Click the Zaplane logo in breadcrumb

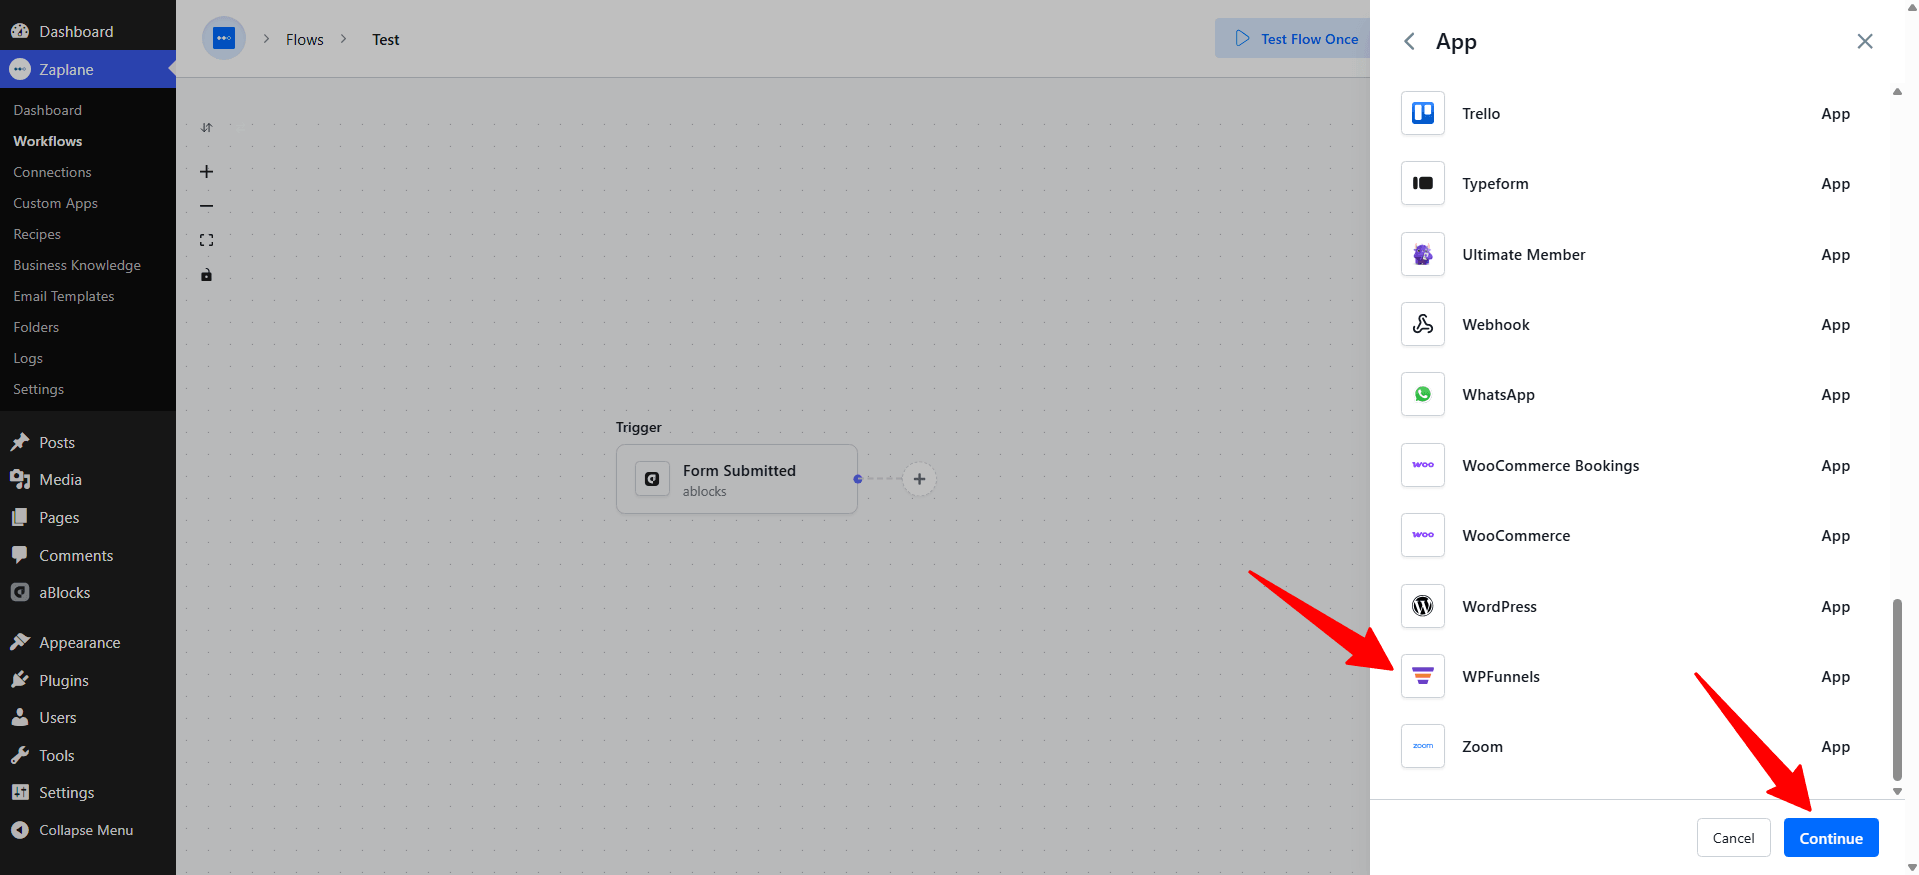pyautogui.click(x=224, y=38)
